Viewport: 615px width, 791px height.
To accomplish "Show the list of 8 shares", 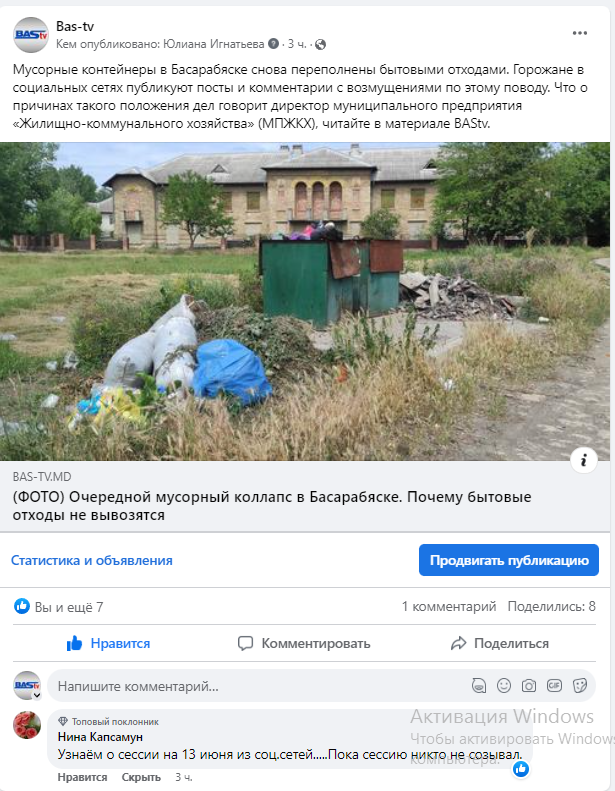I will point(551,606).
